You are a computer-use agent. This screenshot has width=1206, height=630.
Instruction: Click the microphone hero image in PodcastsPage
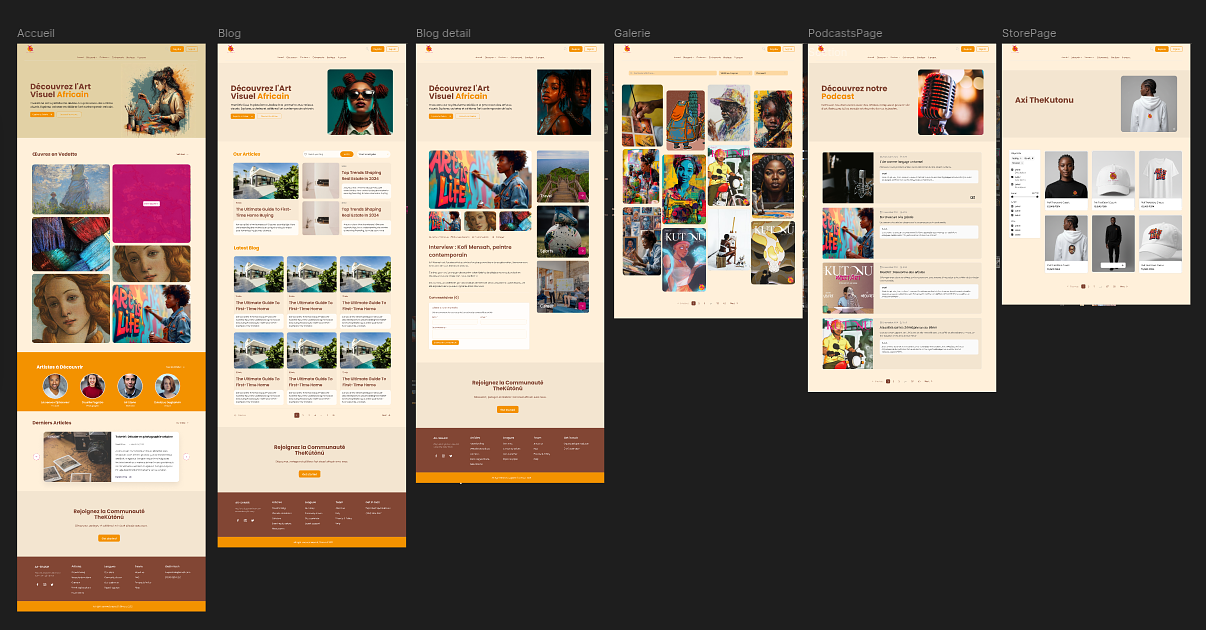tap(950, 102)
